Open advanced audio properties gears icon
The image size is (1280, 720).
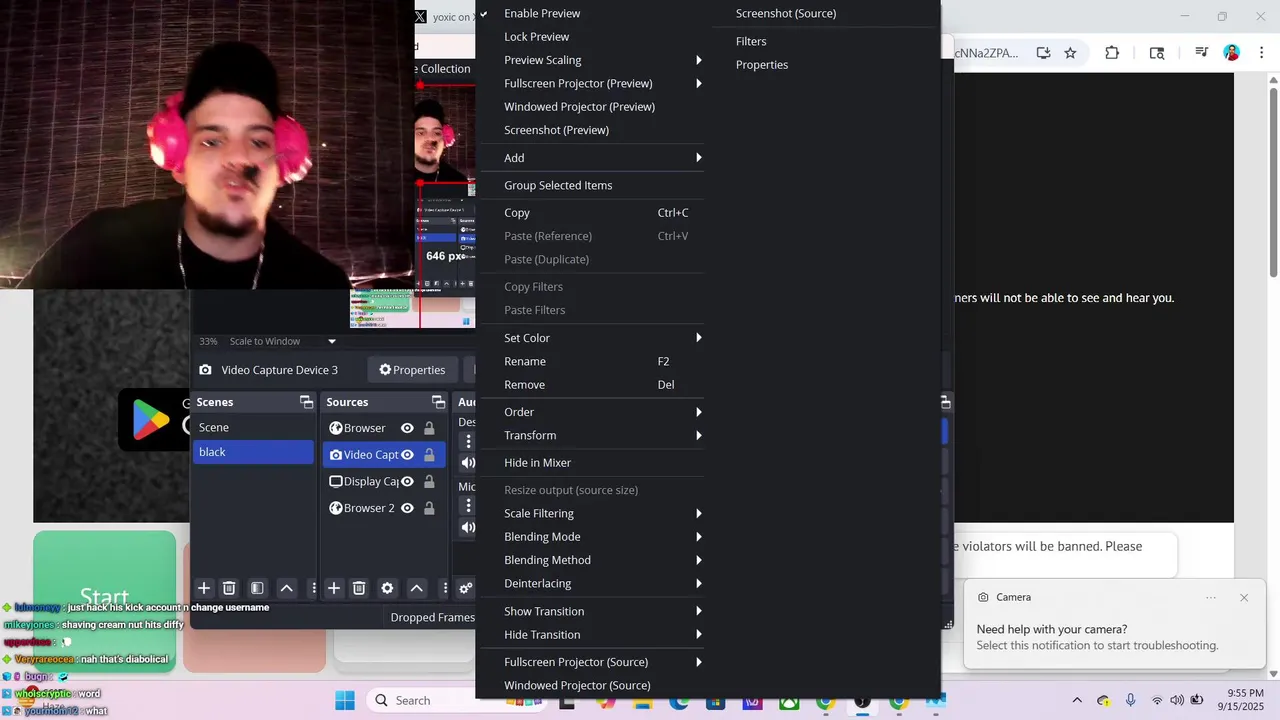tap(465, 588)
